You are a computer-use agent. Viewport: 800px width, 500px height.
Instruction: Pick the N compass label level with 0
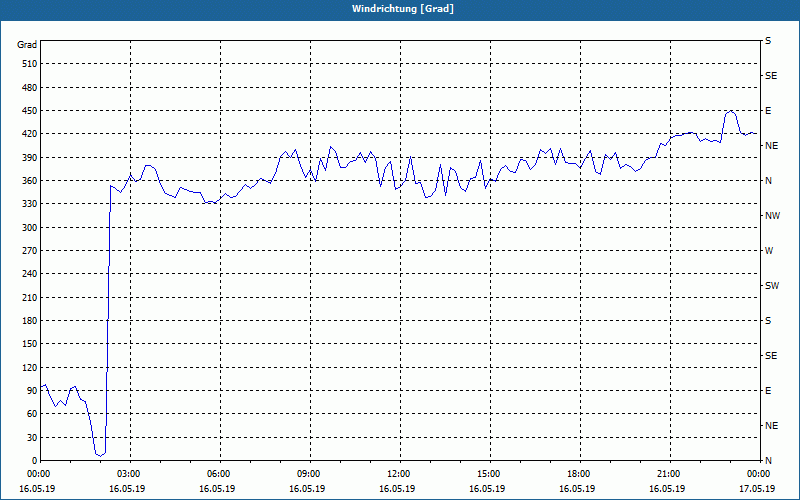[x=768, y=461]
